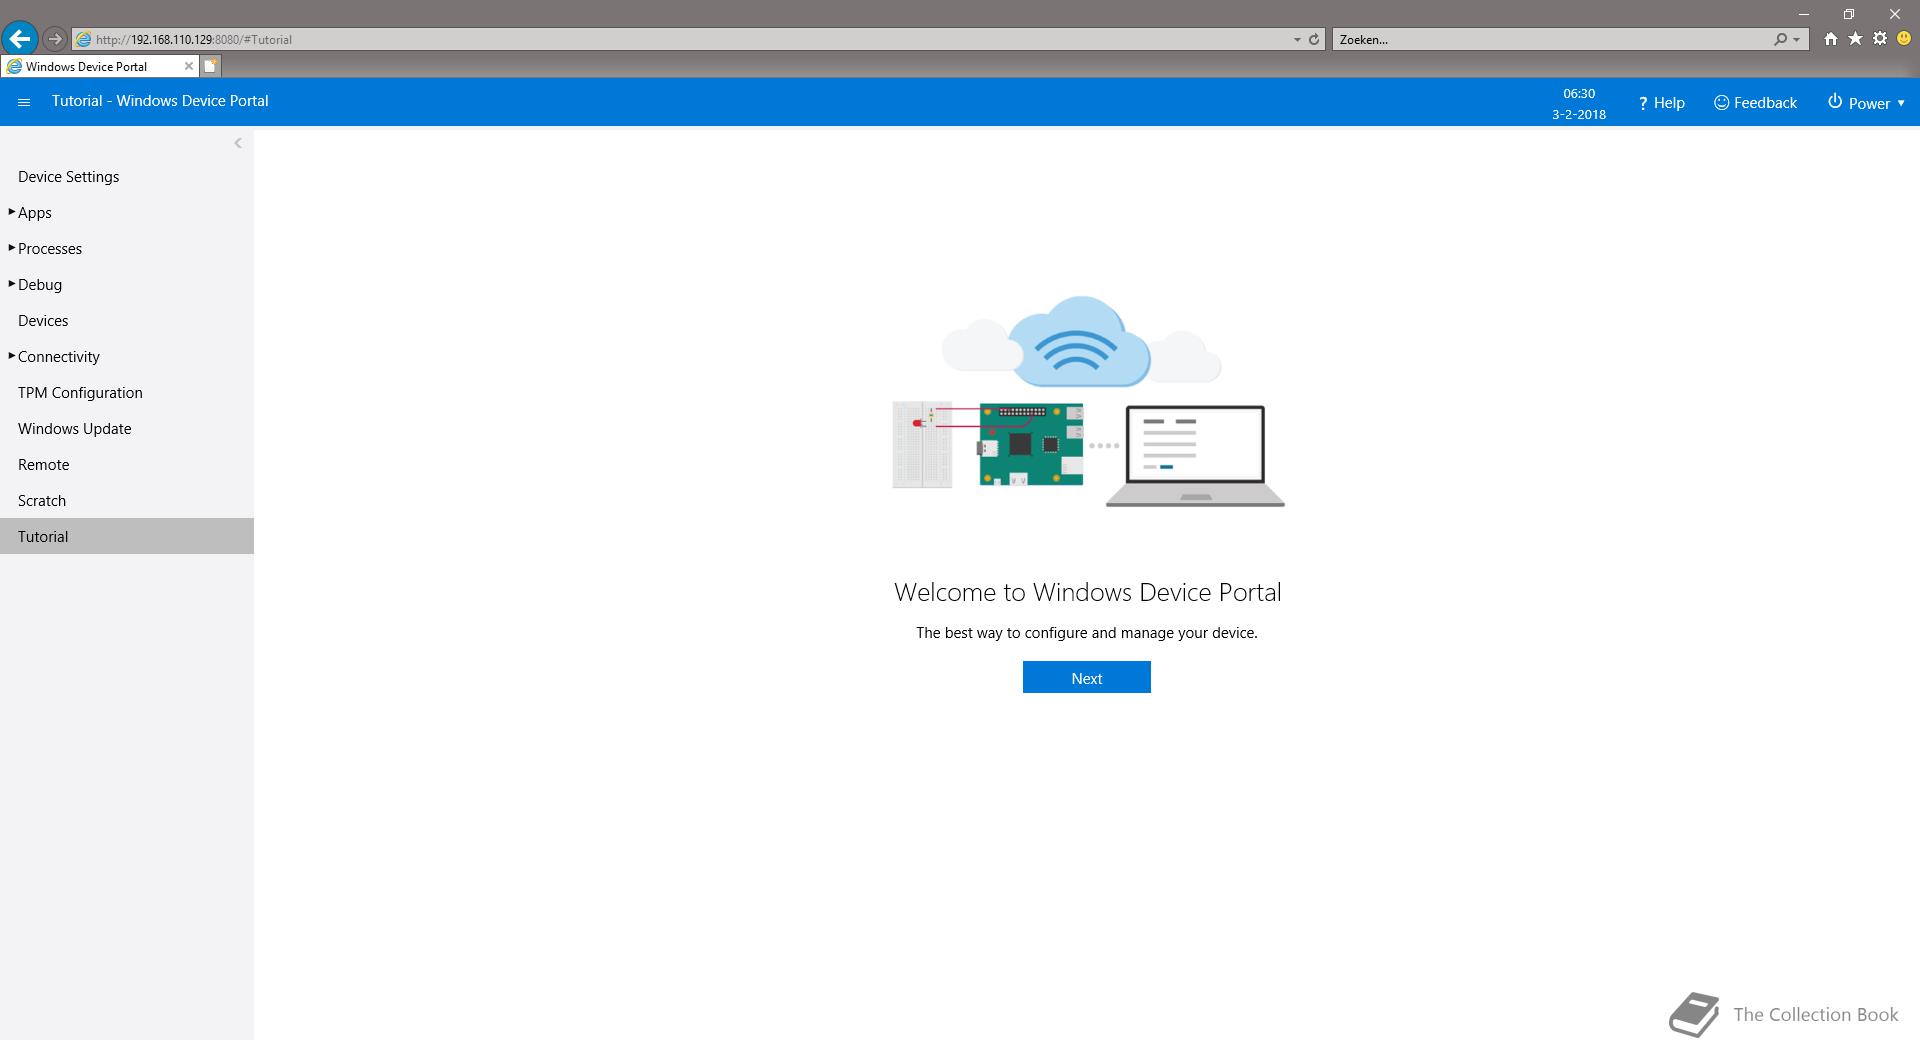This screenshot has width=1920, height=1040.
Task: Refresh the page with the reload icon
Action: 1314,40
